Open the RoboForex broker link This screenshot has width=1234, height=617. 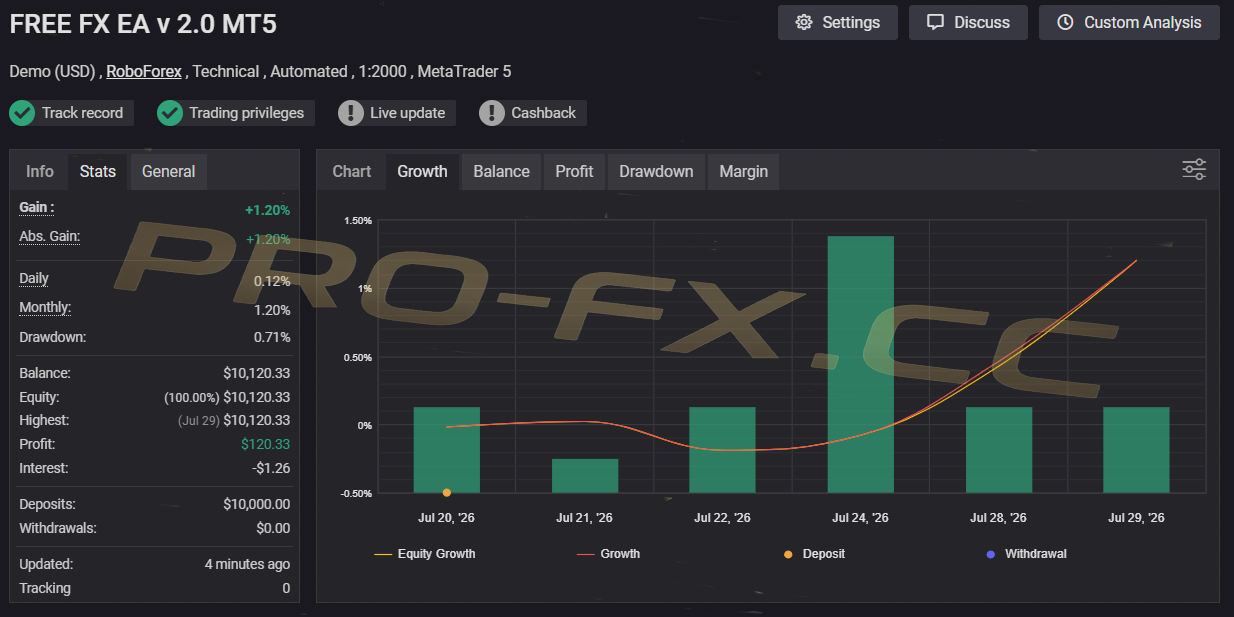(144, 71)
